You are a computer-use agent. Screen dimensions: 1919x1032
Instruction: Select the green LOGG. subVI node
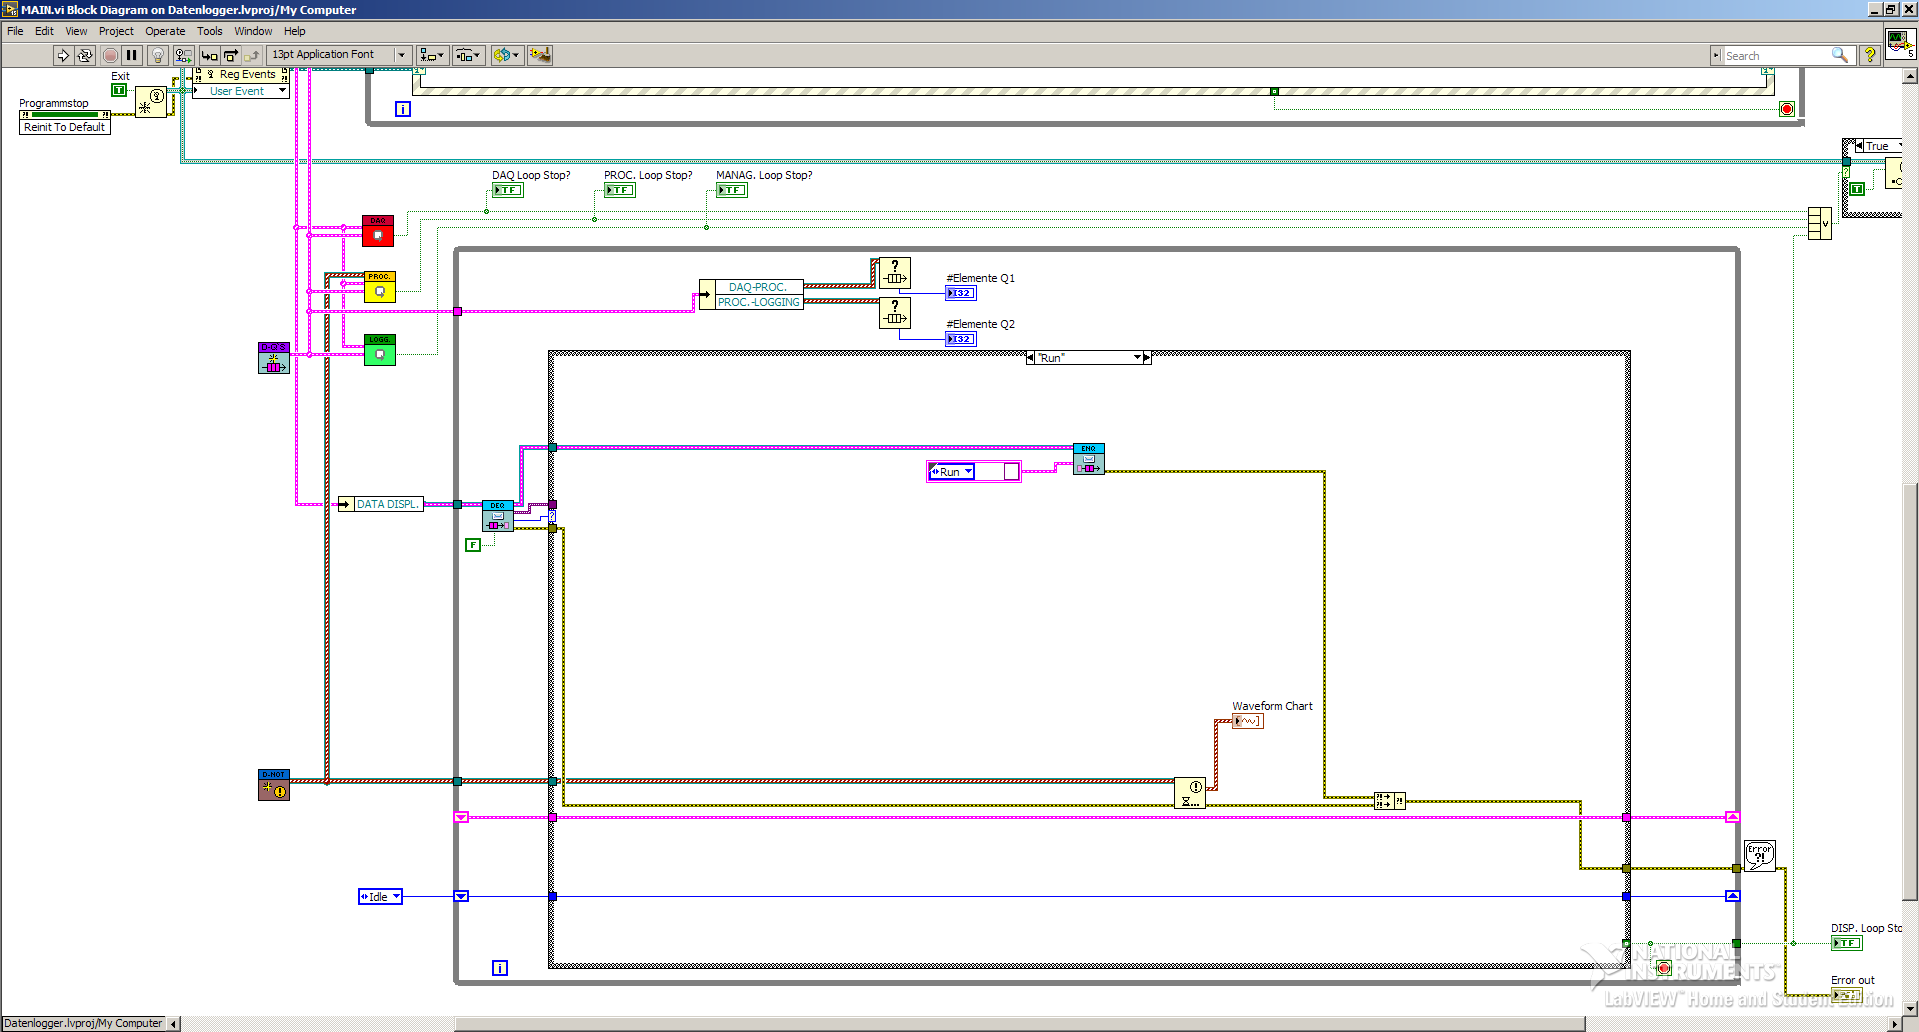pos(380,350)
